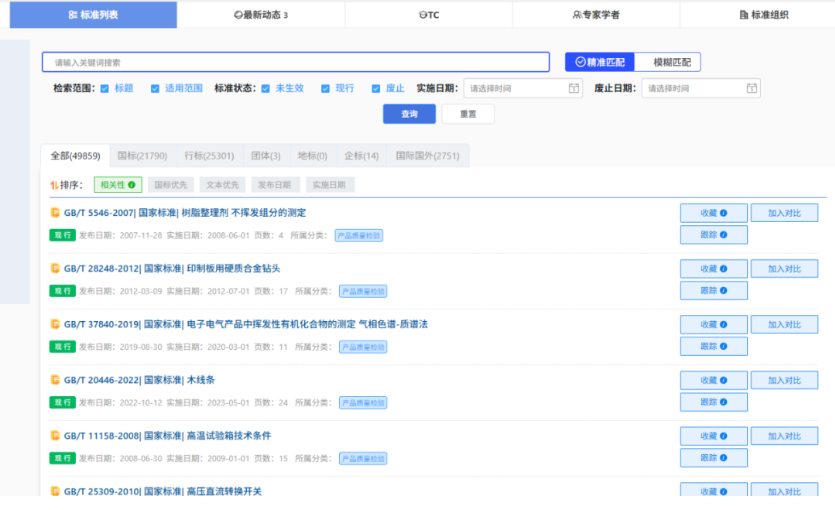This screenshot has height=510, width=835.
Task: Open GB/T 11158-2008 高温试验箱技术条件 link
Action: coord(167,436)
